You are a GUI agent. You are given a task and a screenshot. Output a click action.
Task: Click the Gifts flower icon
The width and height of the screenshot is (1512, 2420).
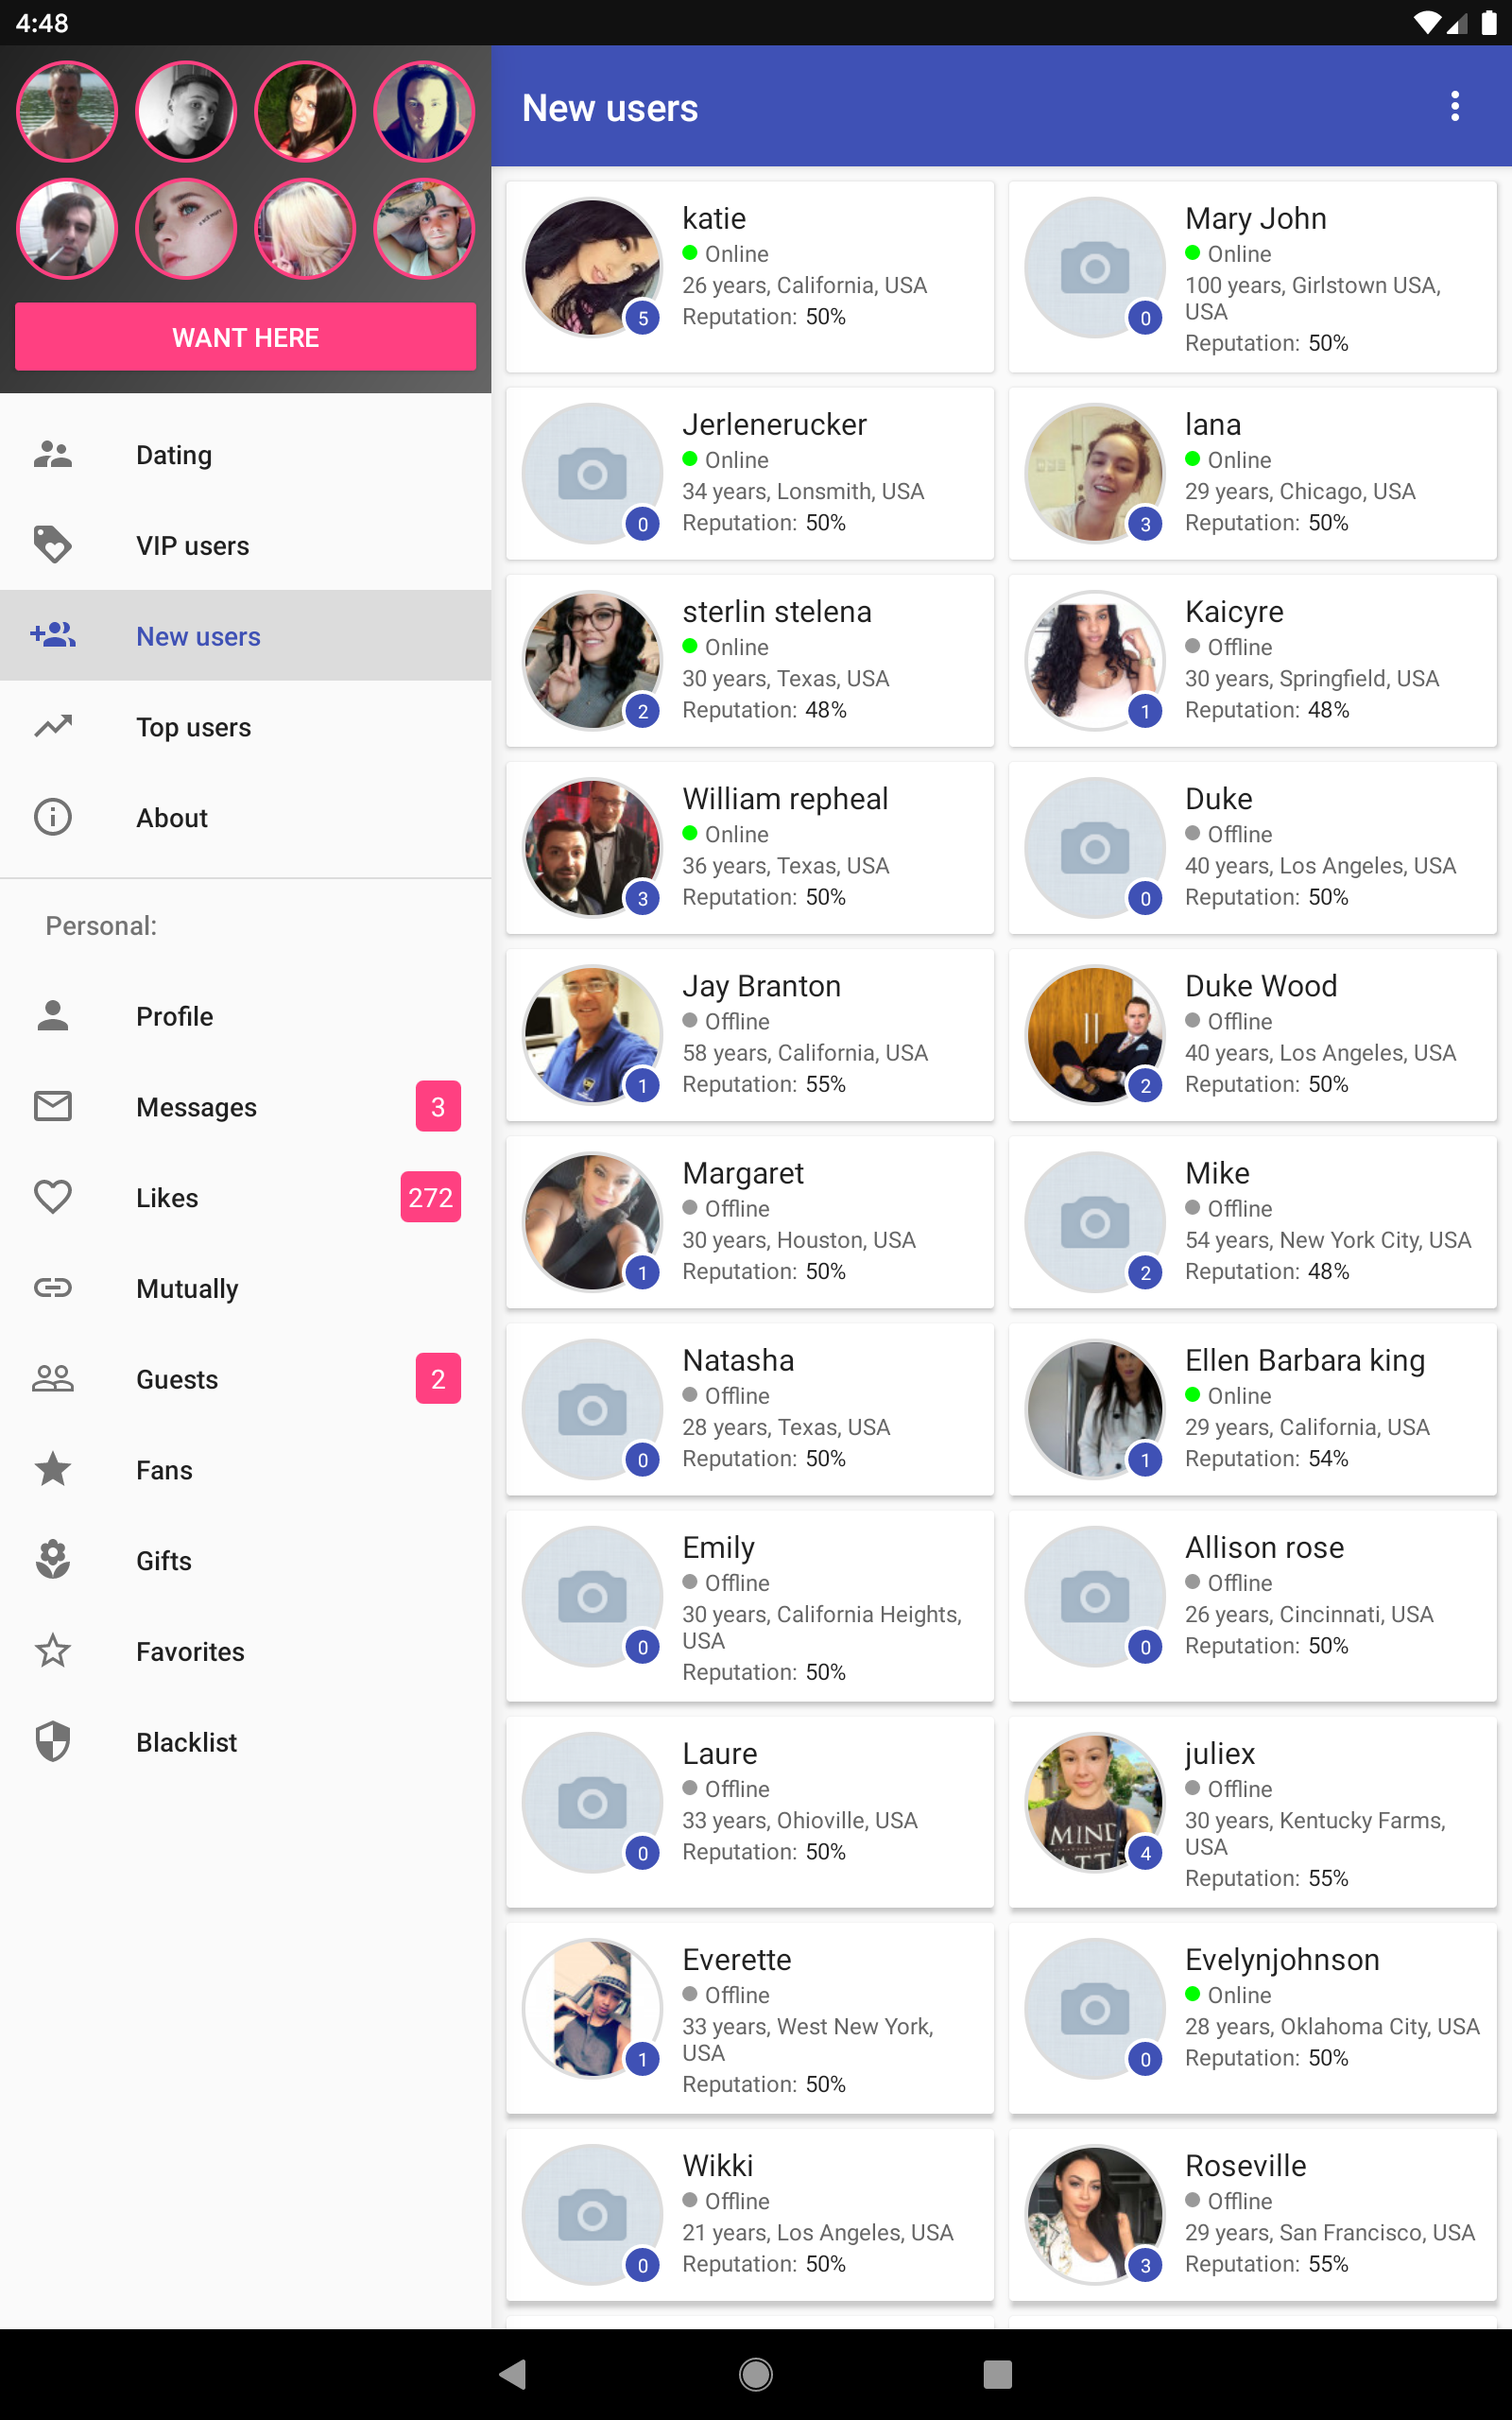click(x=53, y=1560)
